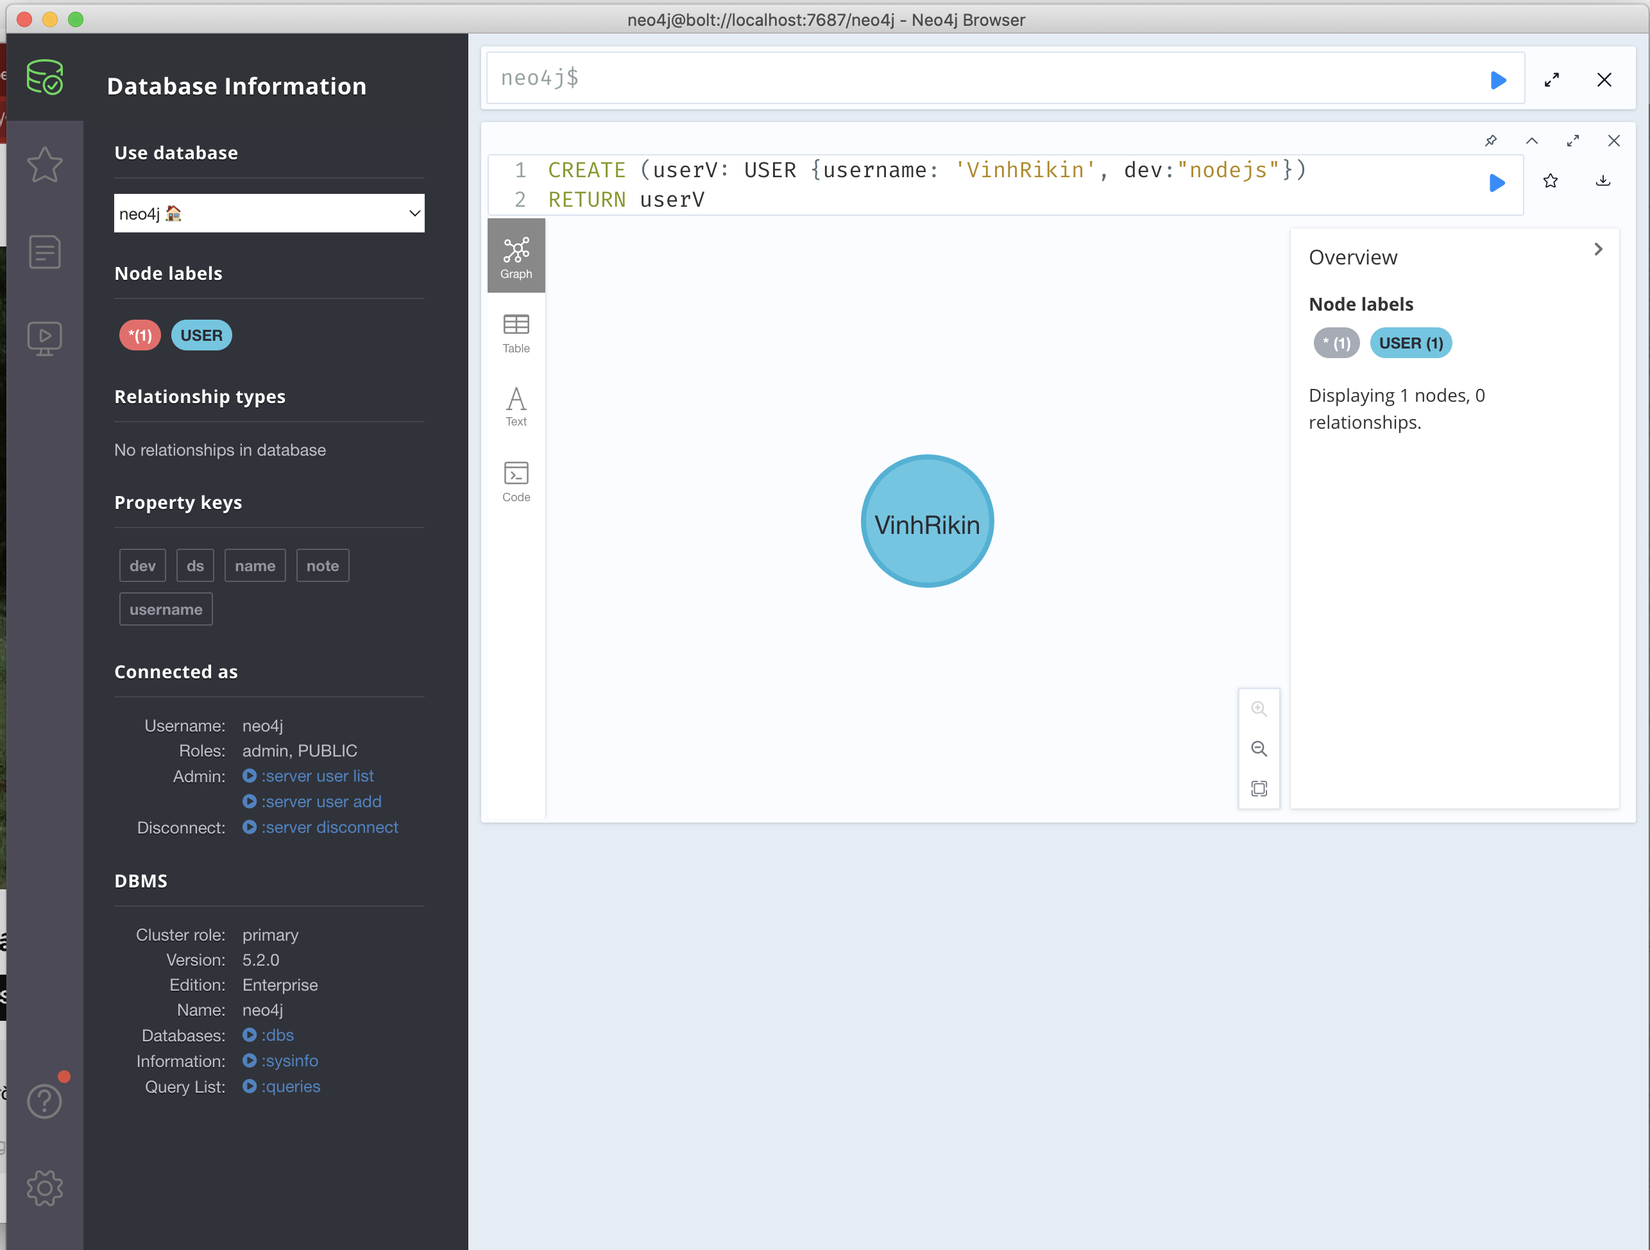Open the Use database dropdown

coord(269,213)
